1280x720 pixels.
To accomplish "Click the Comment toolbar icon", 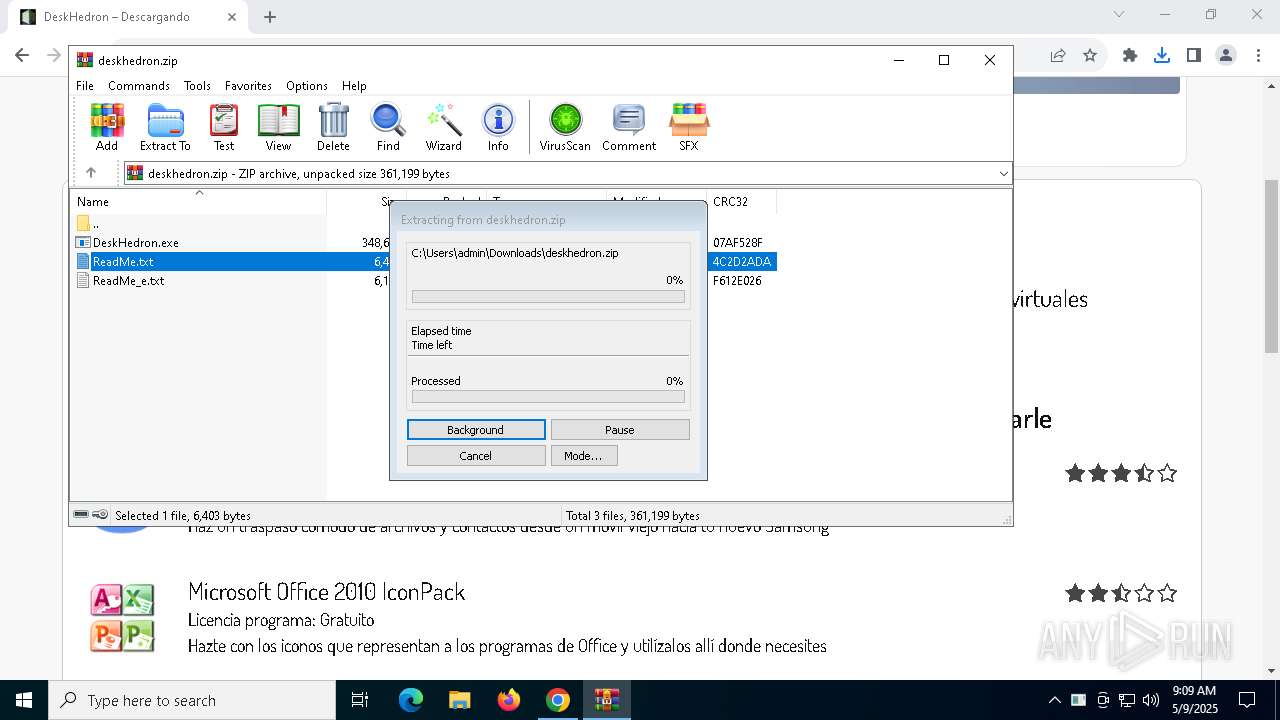I will click(x=629, y=127).
